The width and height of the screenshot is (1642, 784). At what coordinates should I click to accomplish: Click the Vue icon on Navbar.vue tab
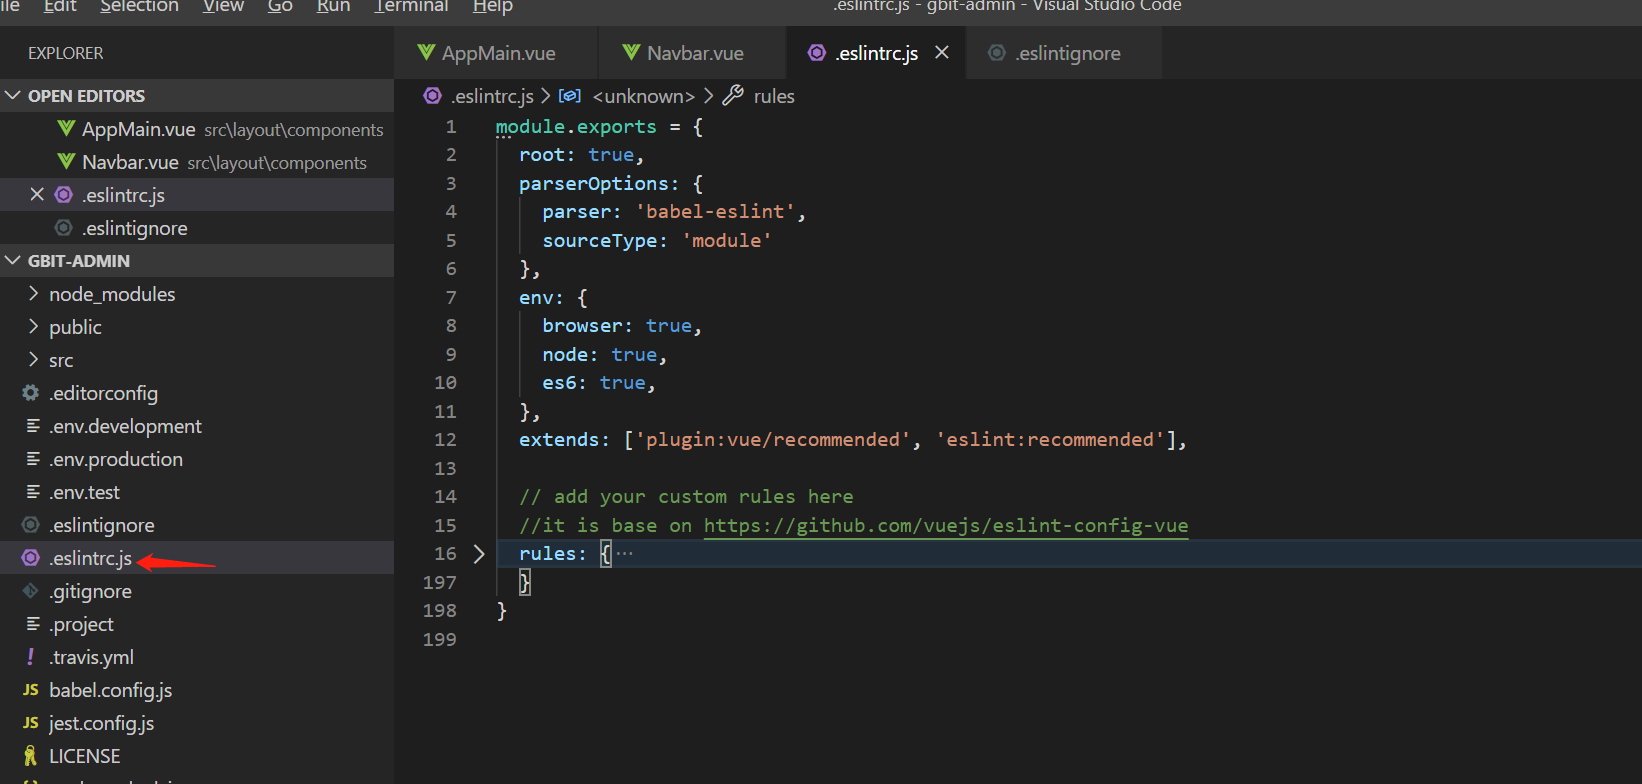631,53
